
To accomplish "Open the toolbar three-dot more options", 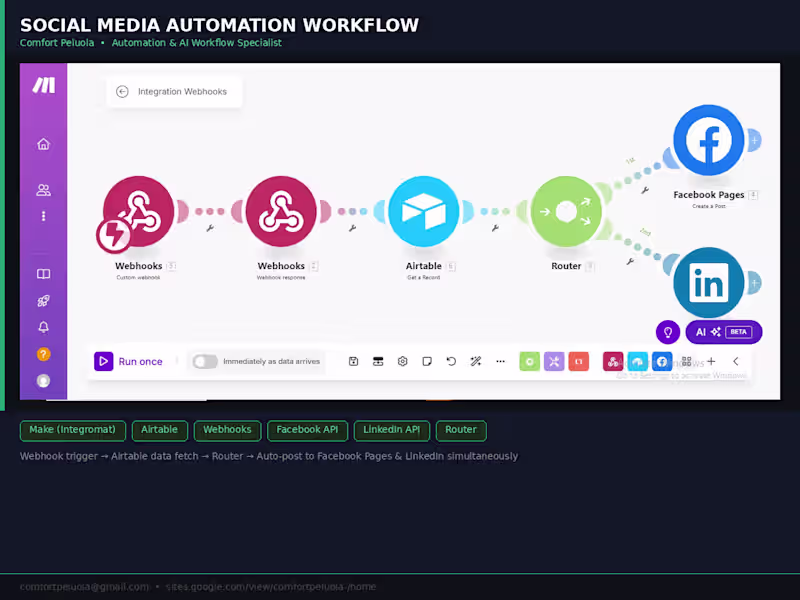I will click(x=501, y=361).
